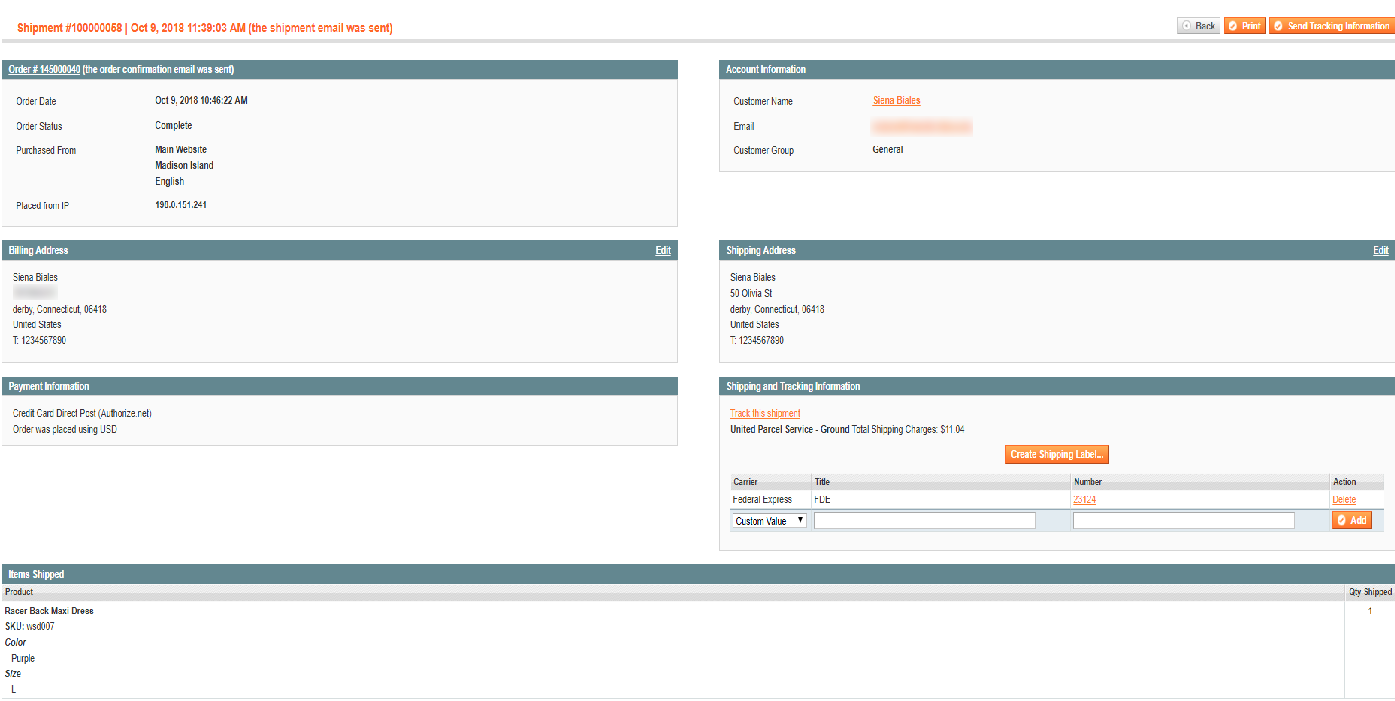Click Track this shipment link
This screenshot has width=1395, height=701.
click(x=764, y=414)
